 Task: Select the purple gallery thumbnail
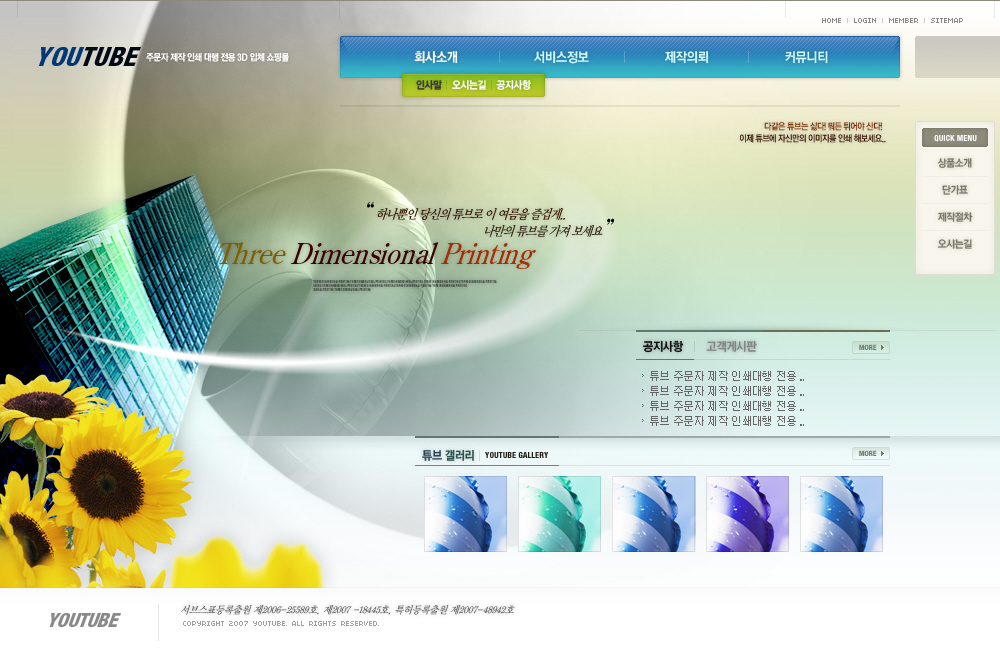coord(747,514)
